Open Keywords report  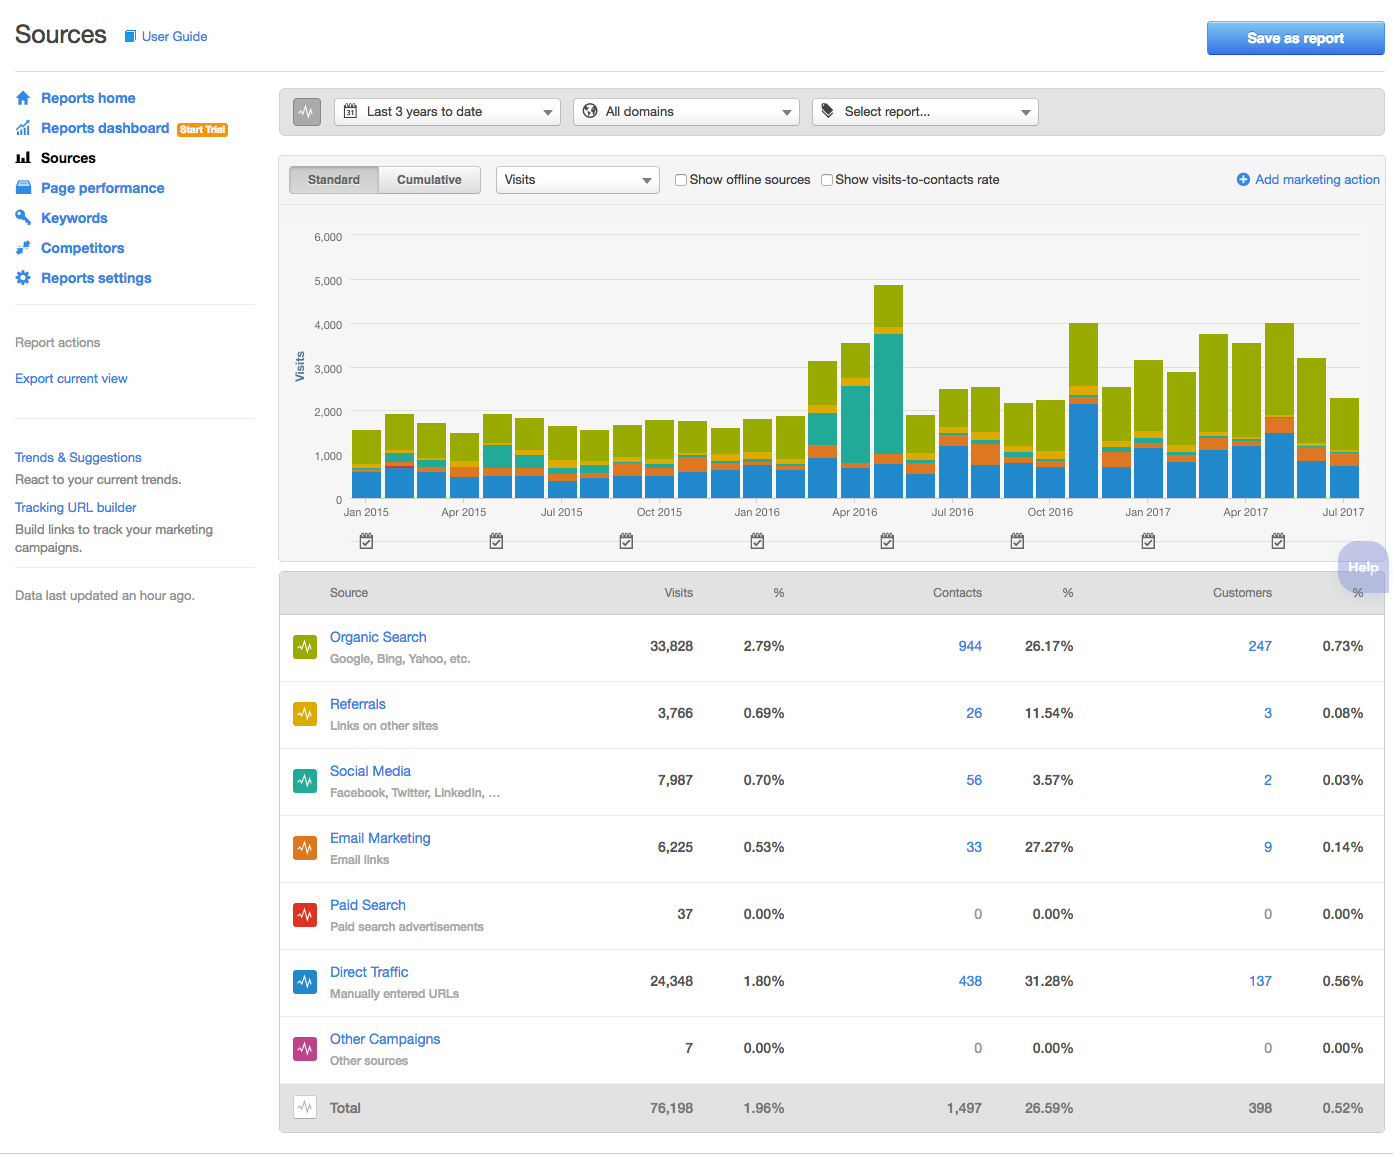click(x=74, y=218)
